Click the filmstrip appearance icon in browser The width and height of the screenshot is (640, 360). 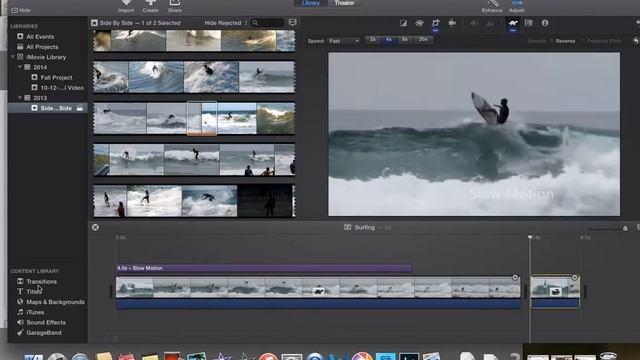(x=293, y=22)
